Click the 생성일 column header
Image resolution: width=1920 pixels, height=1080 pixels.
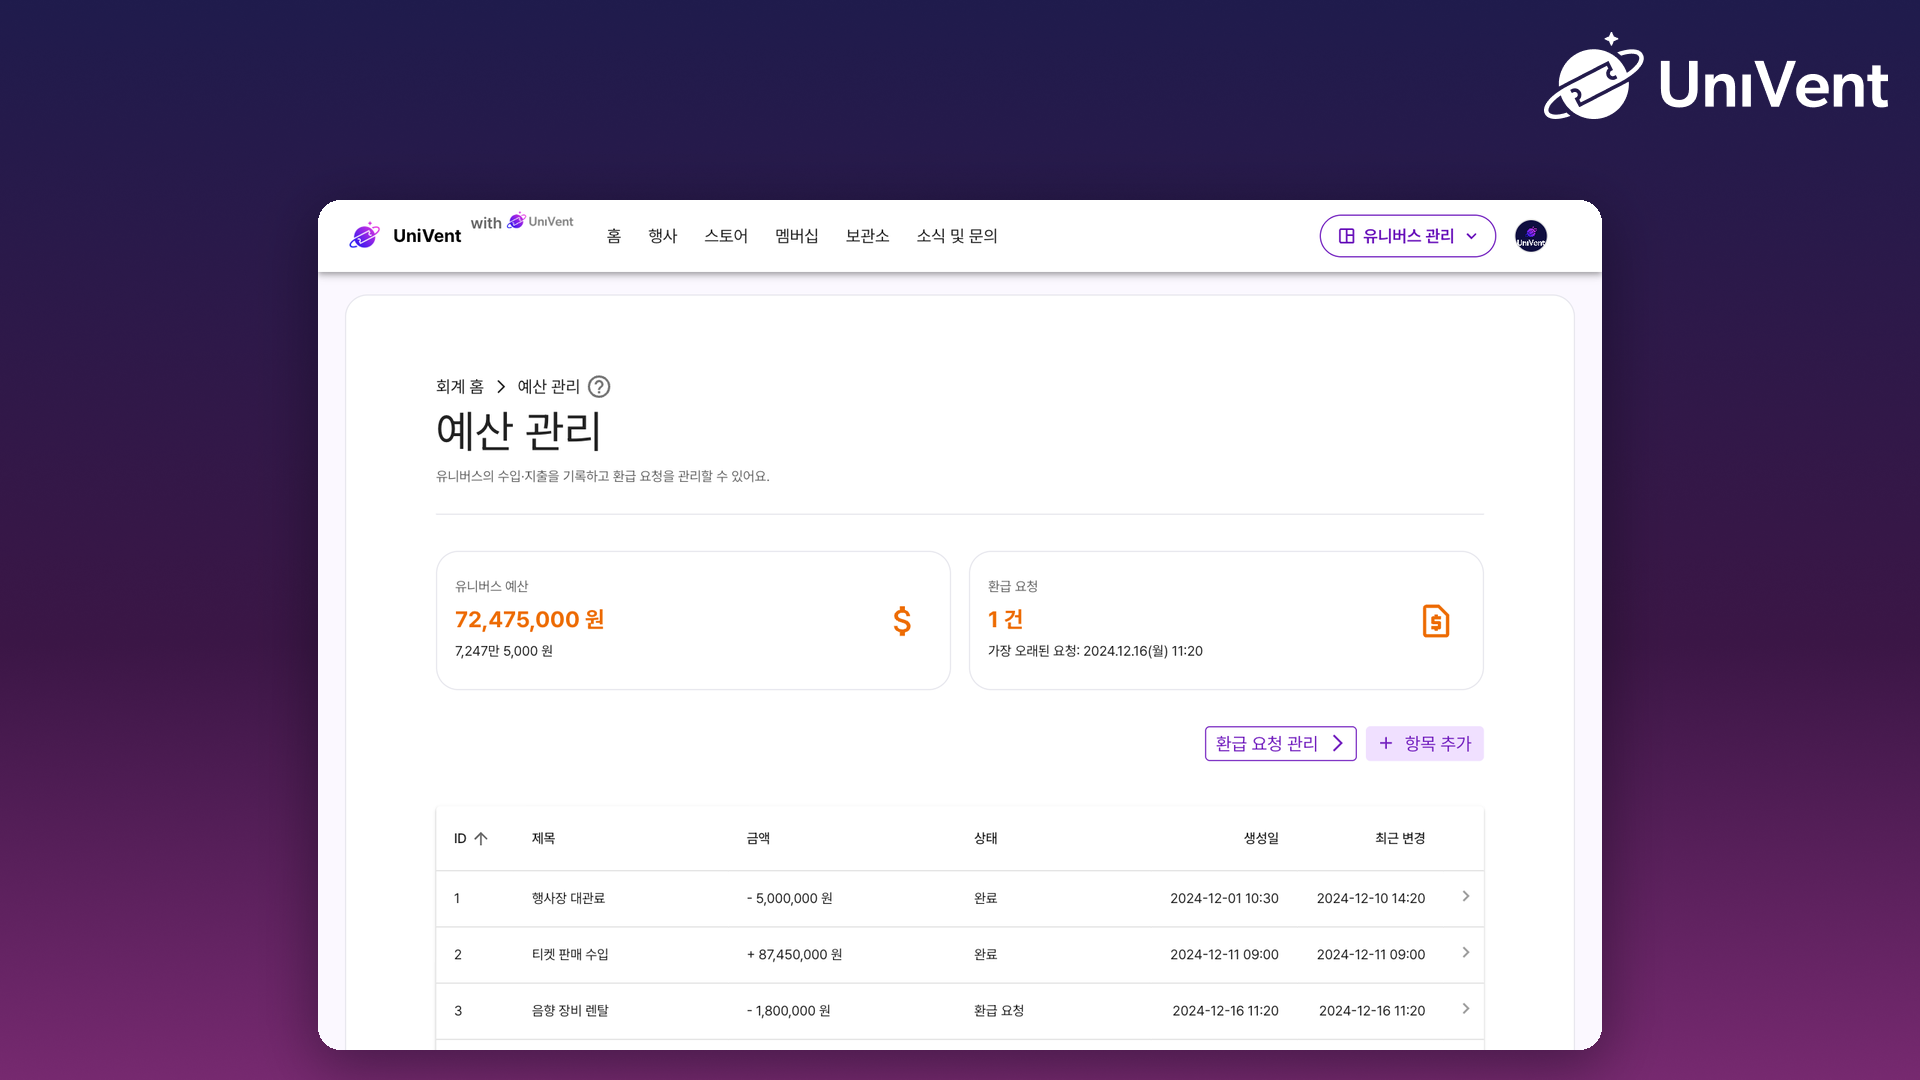[x=1261, y=839]
